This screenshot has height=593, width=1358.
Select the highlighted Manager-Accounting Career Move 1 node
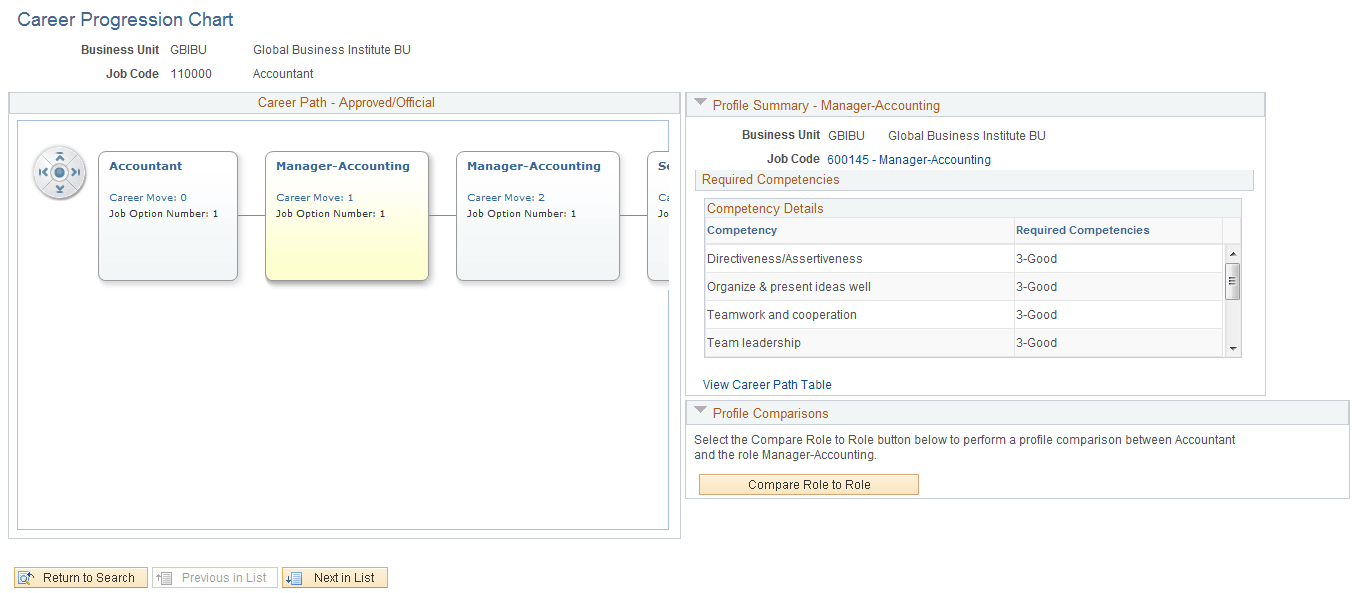click(347, 216)
